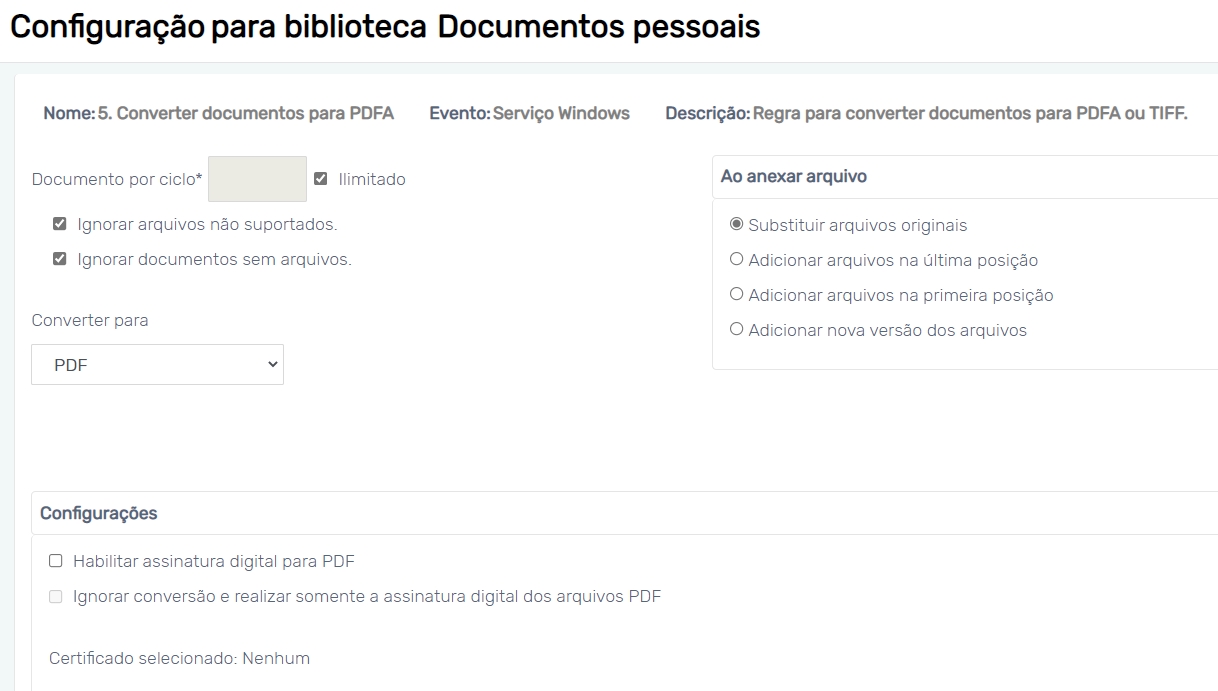Click the 'Ignorar conversão' digital signature checkbox
The width and height of the screenshot is (1218, 691).
coord(56,597)
